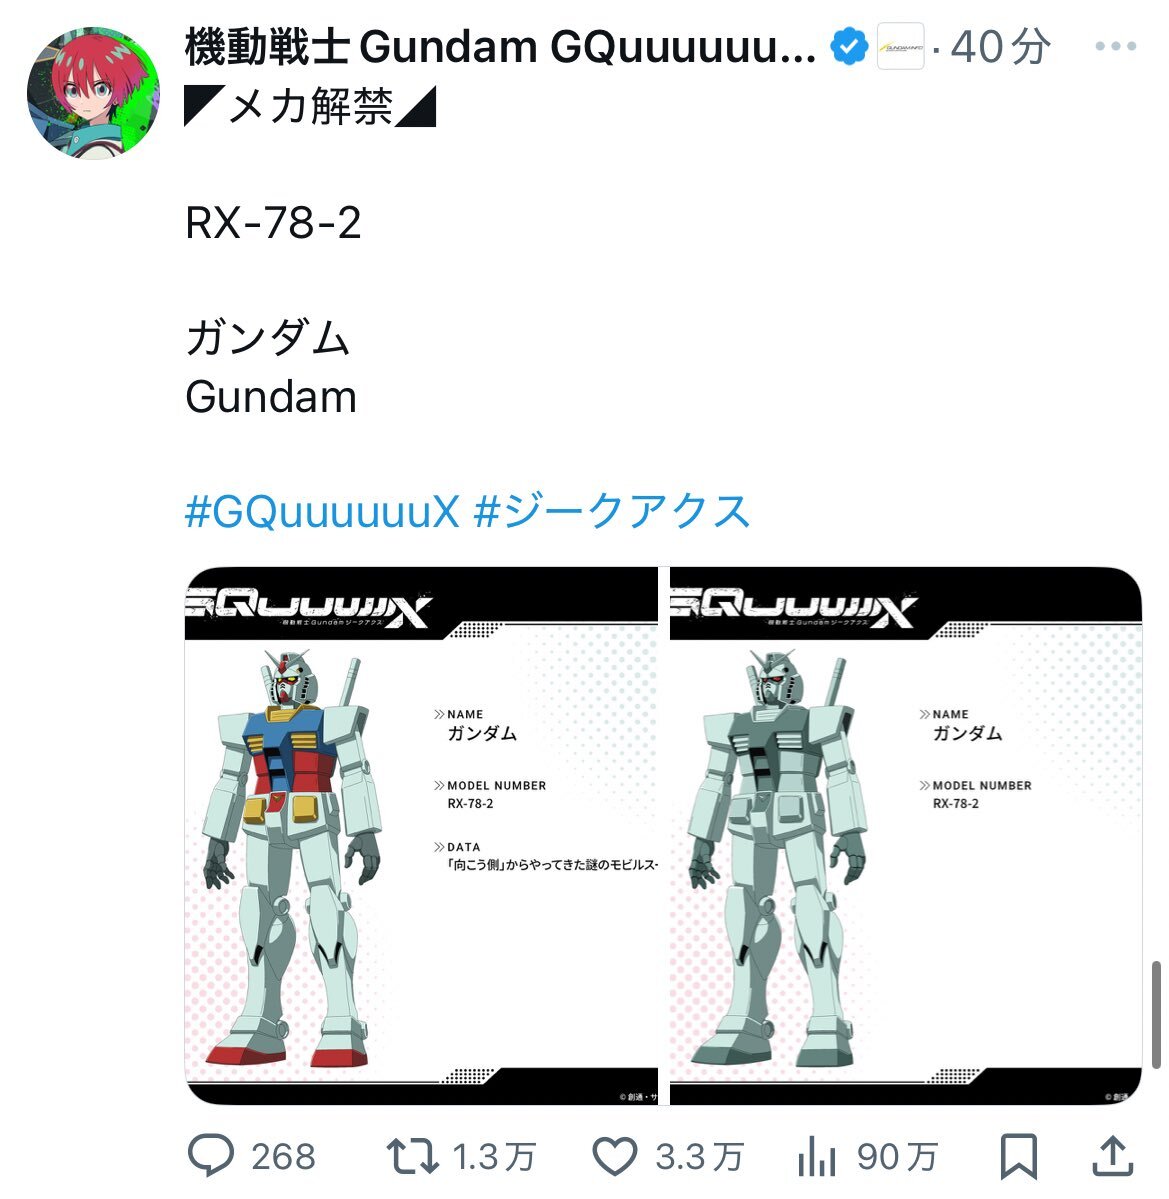The width and height of the screenshot is (1169, 1199).
Task: Open the account name 機動戦士 Gundam GQuuuuuuX
Action: point(501,47)
